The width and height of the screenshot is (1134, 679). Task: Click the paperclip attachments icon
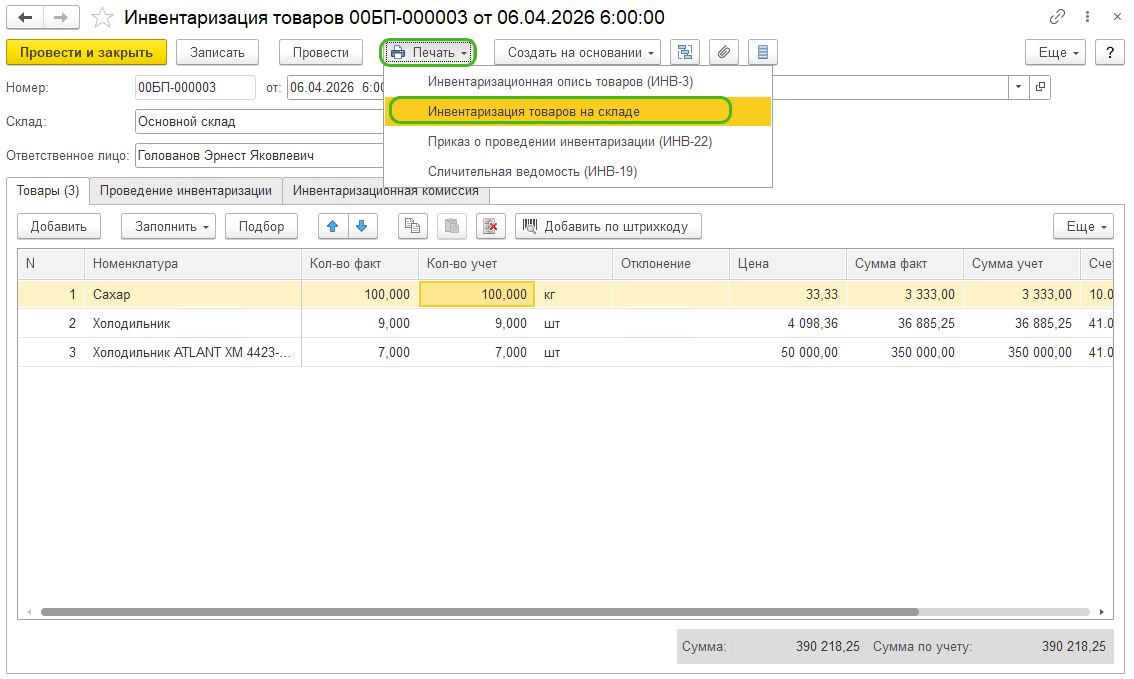pos(724,52)
